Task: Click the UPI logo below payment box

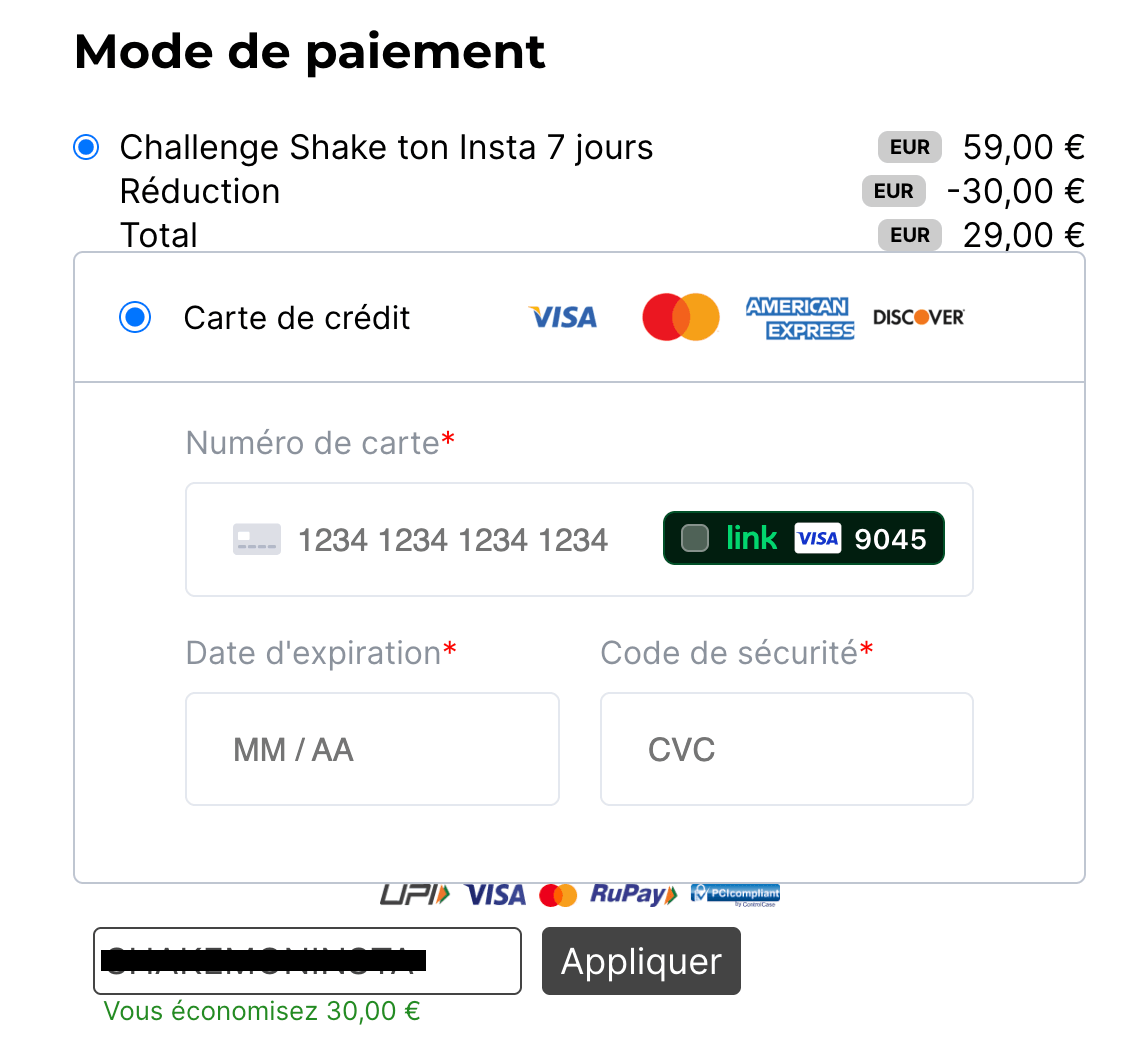Action: click(x=415, y=894)
